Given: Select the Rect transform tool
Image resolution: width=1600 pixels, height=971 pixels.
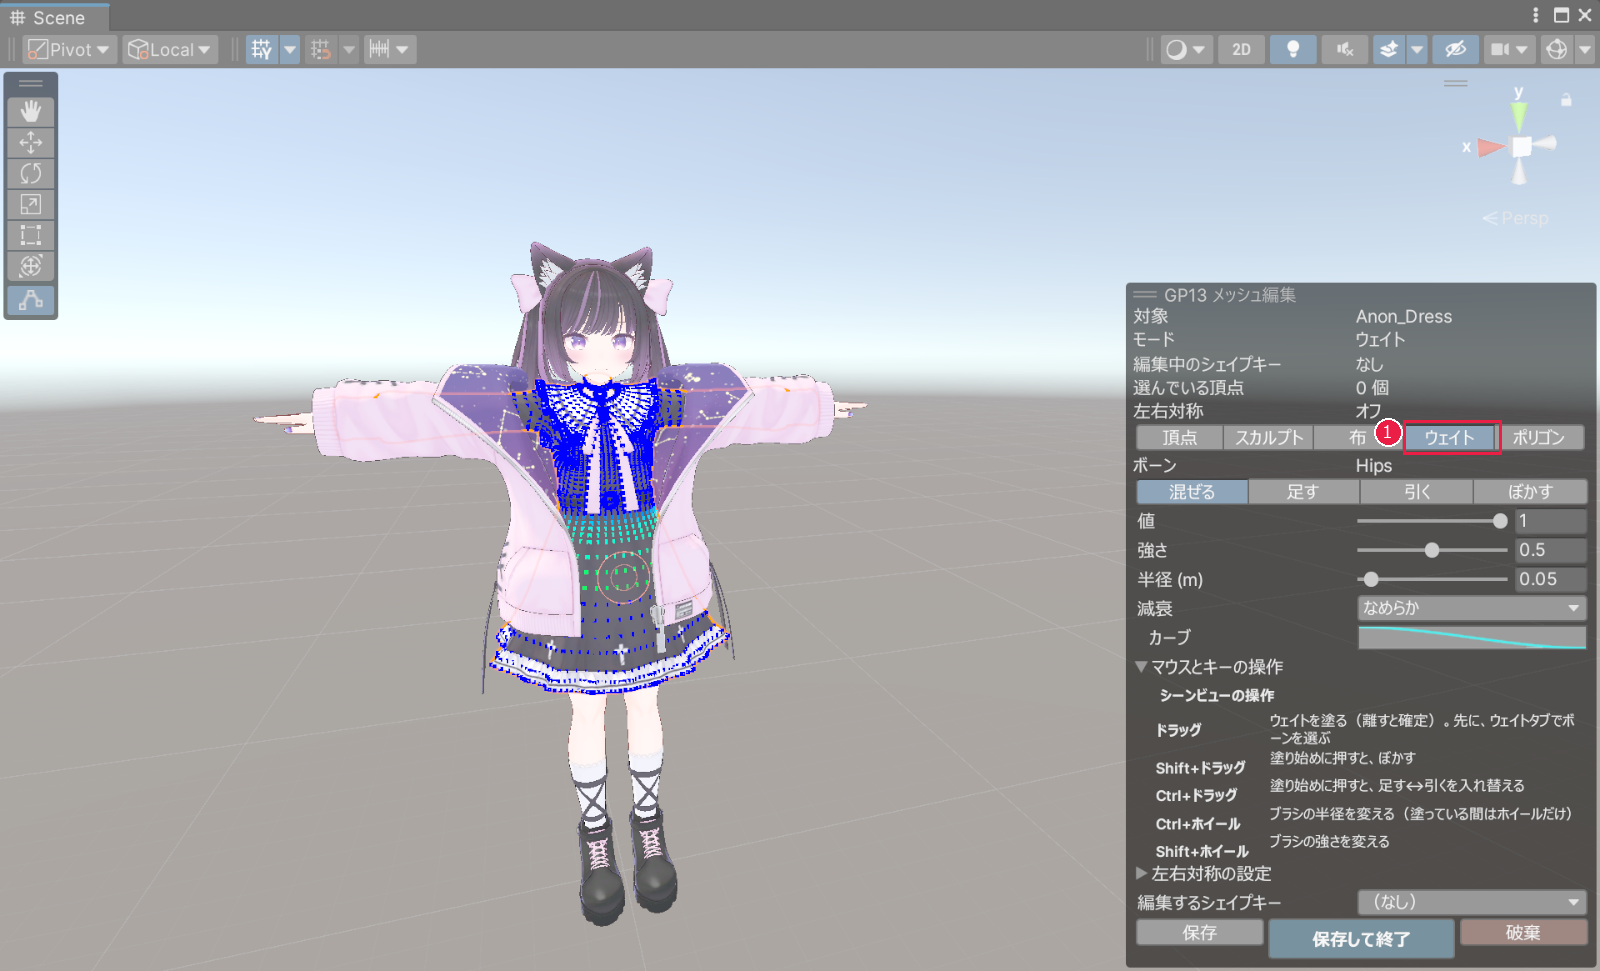Looking at the screenshot, I should (x=31, y=235).
